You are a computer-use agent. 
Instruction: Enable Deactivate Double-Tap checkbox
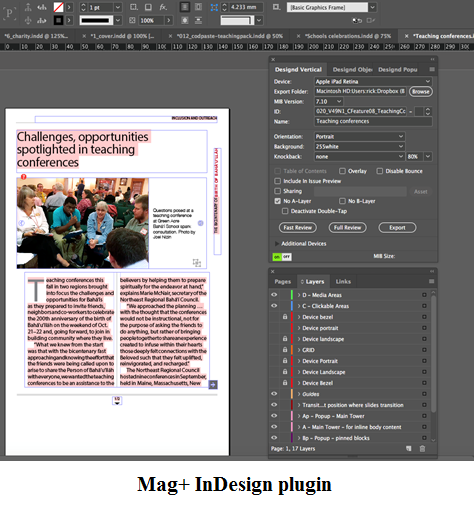(x=285, y=211)
